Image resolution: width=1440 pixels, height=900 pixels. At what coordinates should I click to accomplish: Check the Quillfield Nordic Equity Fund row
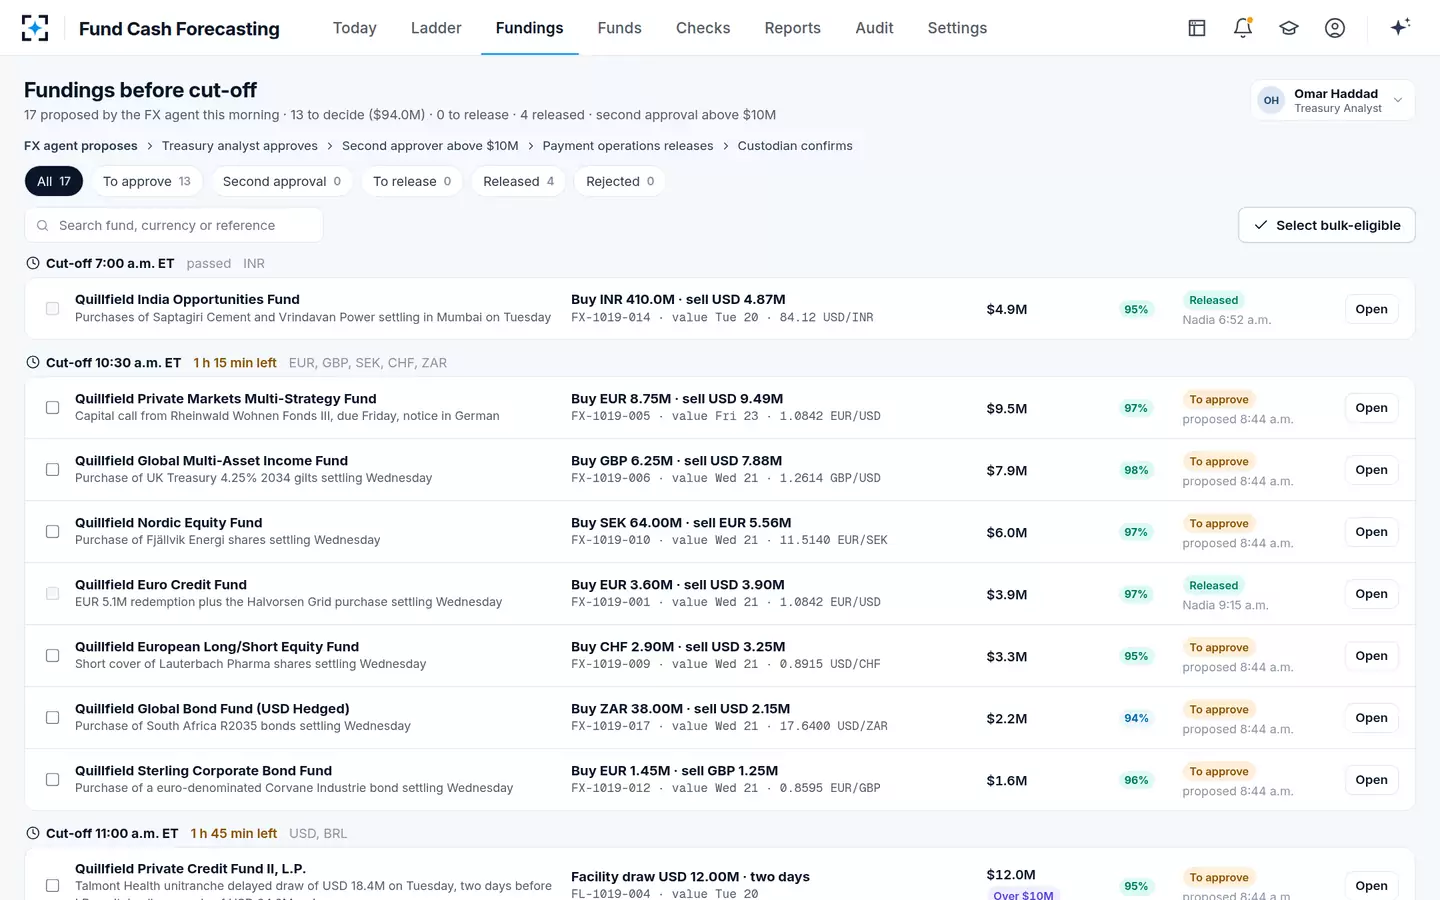click(52, 532)
